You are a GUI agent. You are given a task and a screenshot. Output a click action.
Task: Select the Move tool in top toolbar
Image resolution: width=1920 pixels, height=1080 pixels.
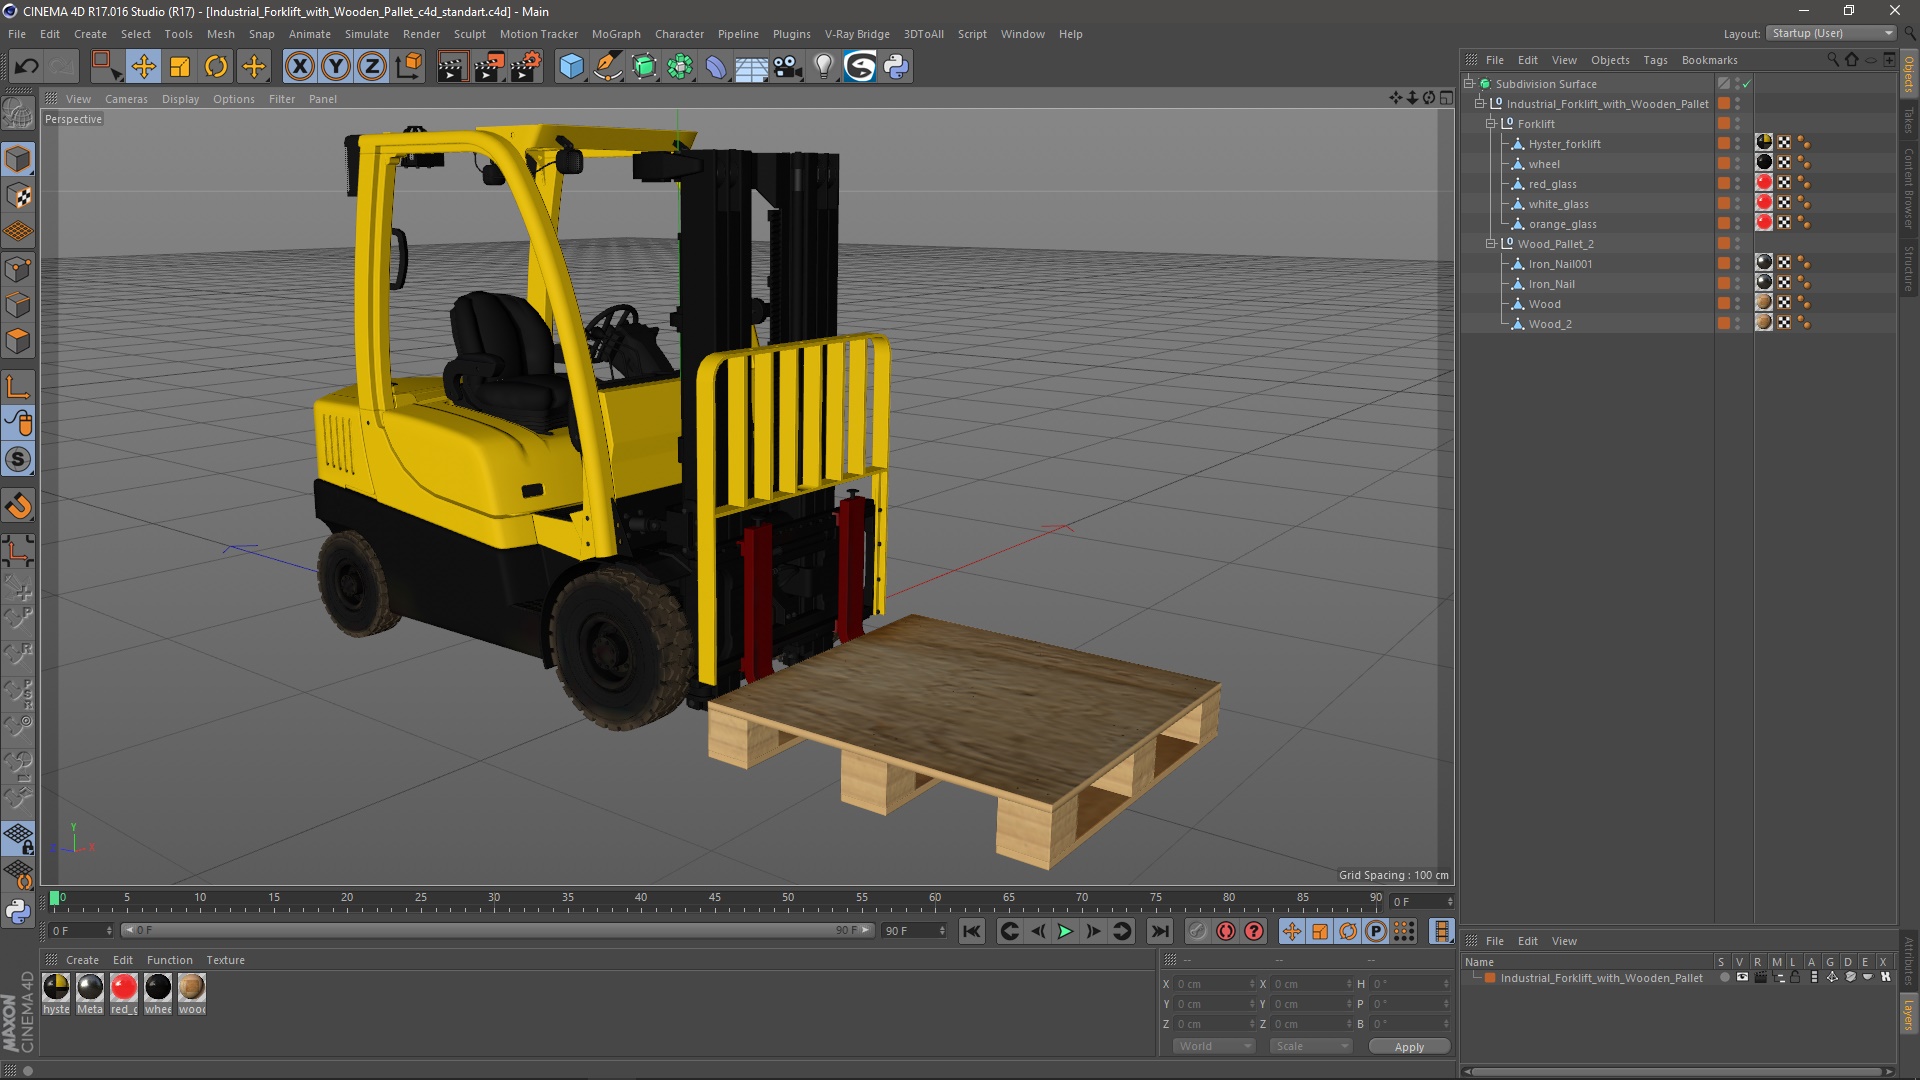click(x=144, y=67)
